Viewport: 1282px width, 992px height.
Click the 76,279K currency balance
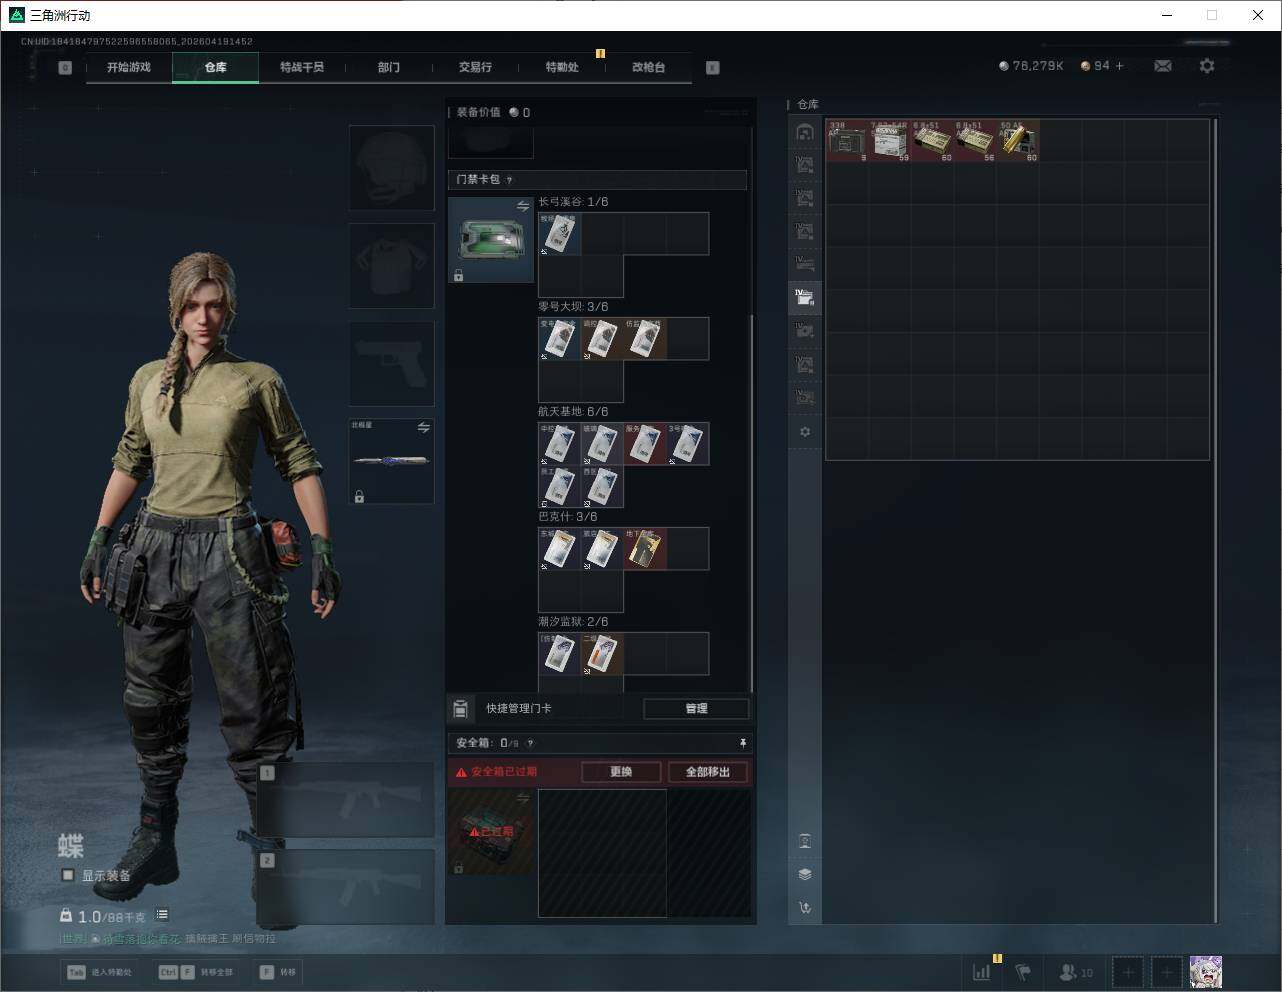[x=1031, y=66]
